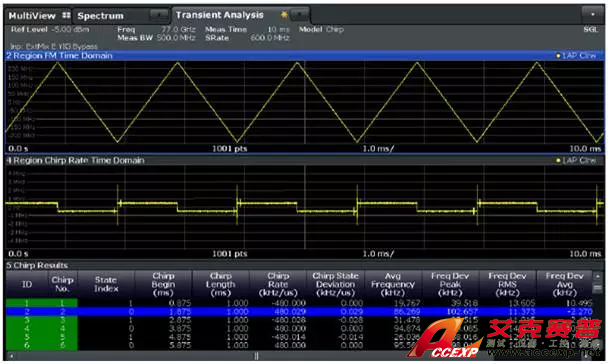The width and height of the screenshot is (608, 364).
Task: Open the Transient Analysis tab dropdown arrow
Action: [299, 15]
